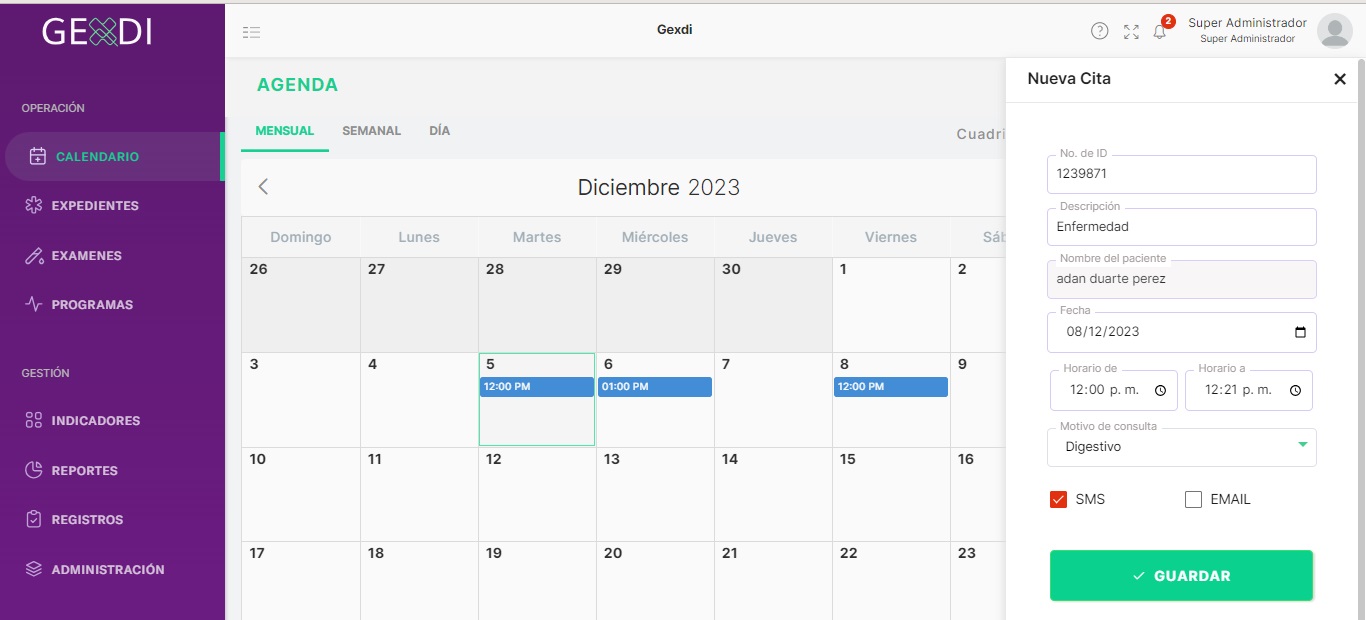Click the AGENDA page heading

tap(297, 85)
